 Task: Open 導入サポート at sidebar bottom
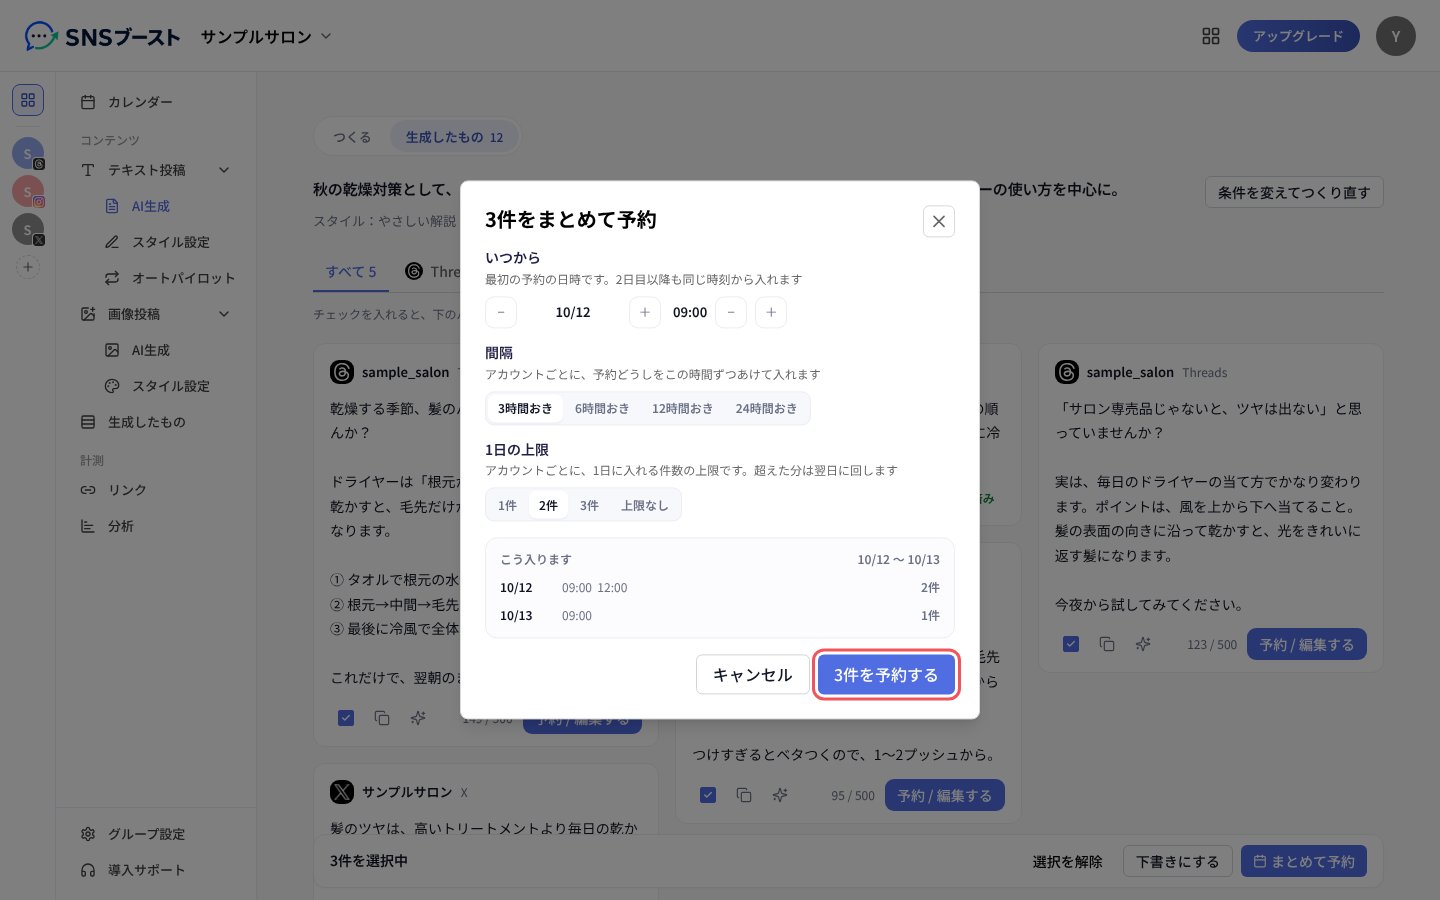tap(155, 870)
